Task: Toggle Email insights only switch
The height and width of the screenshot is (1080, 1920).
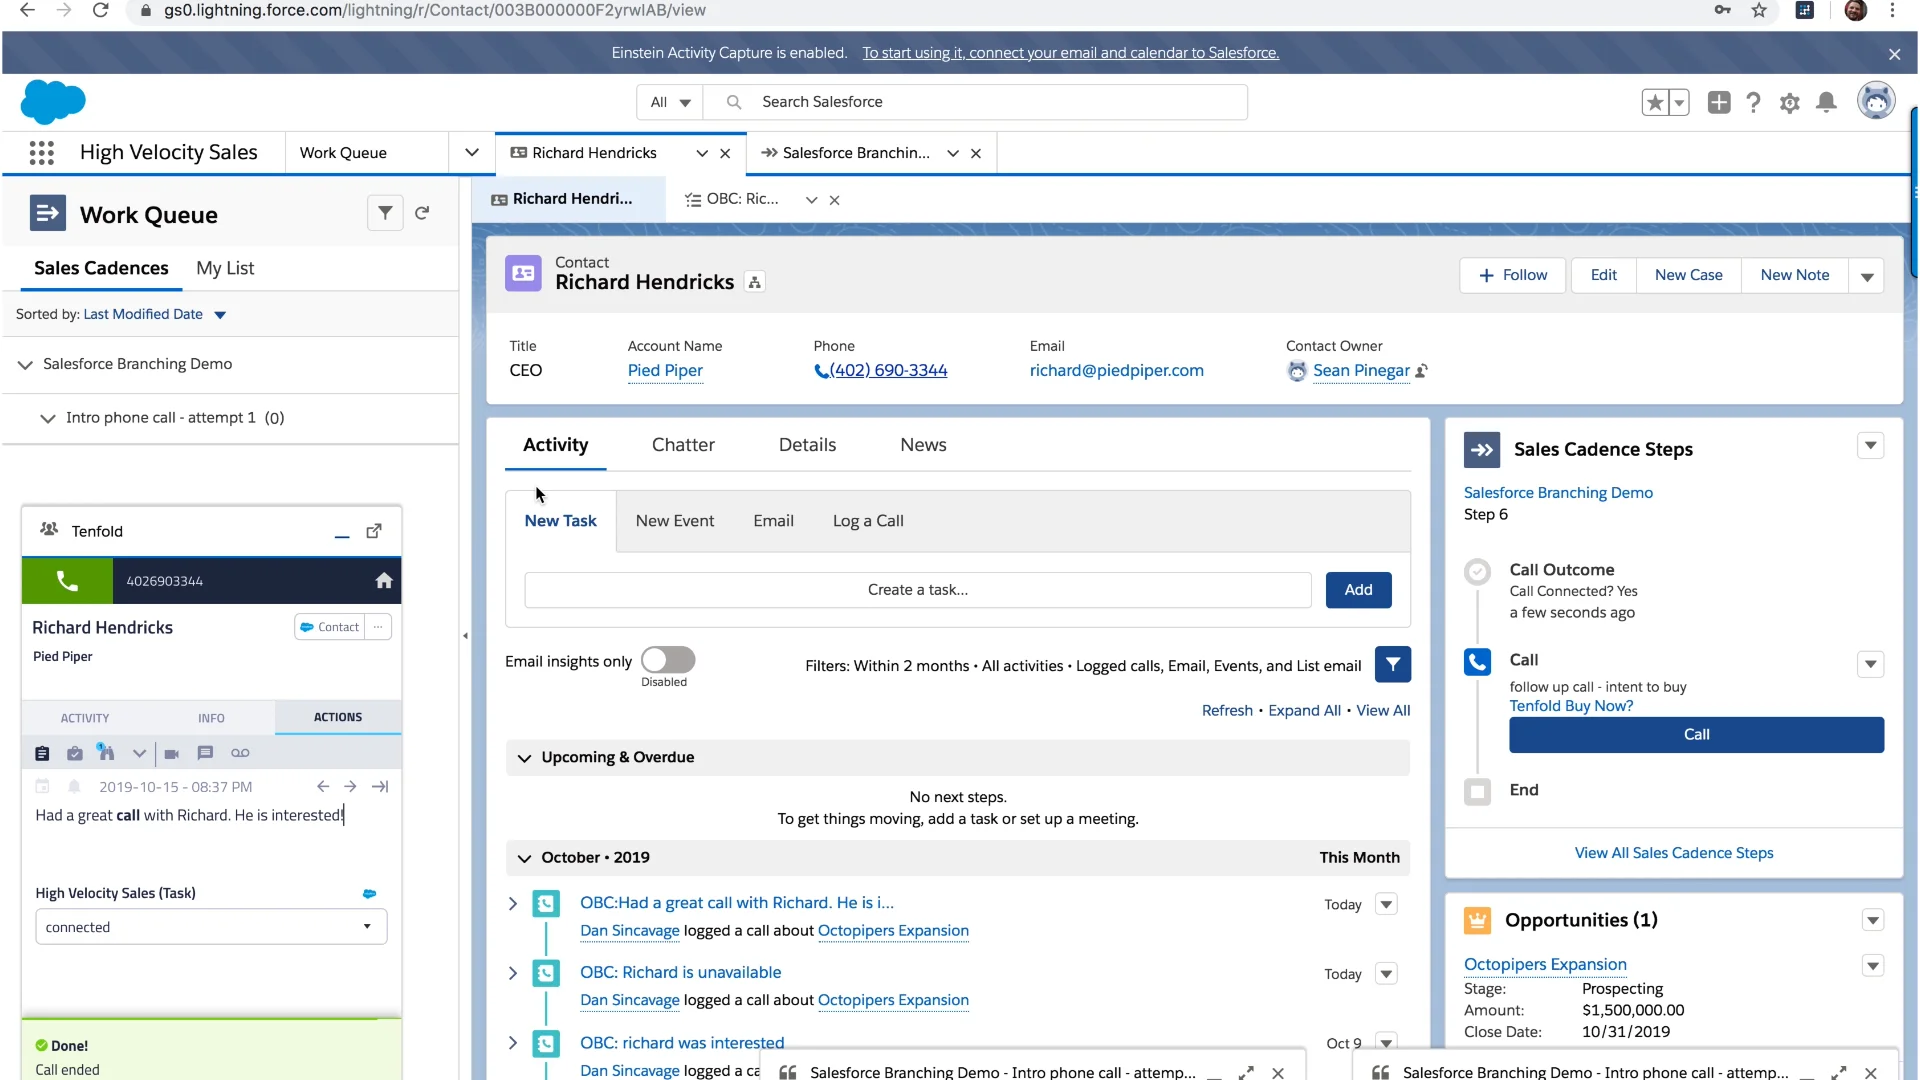Action: pos(667,661)
